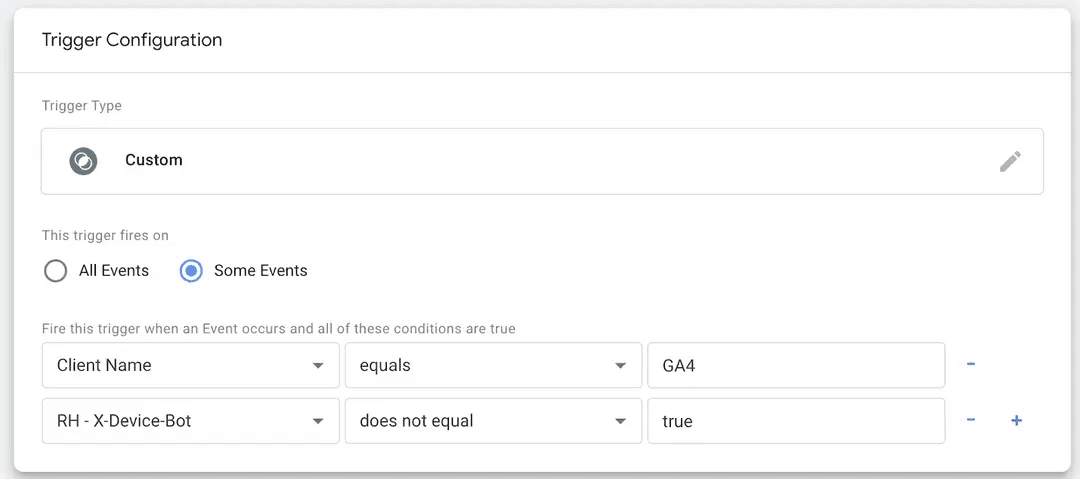The width and height of the screenshot is (1080, 479).
Task: Select the All Events radio button
Action: [x=55, y=271]
